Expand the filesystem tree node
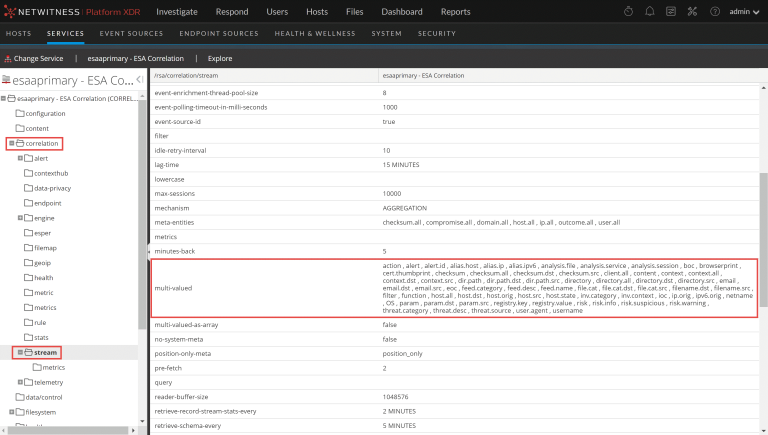This screenshot has height=435, width=768. click(x=12, y=412)
